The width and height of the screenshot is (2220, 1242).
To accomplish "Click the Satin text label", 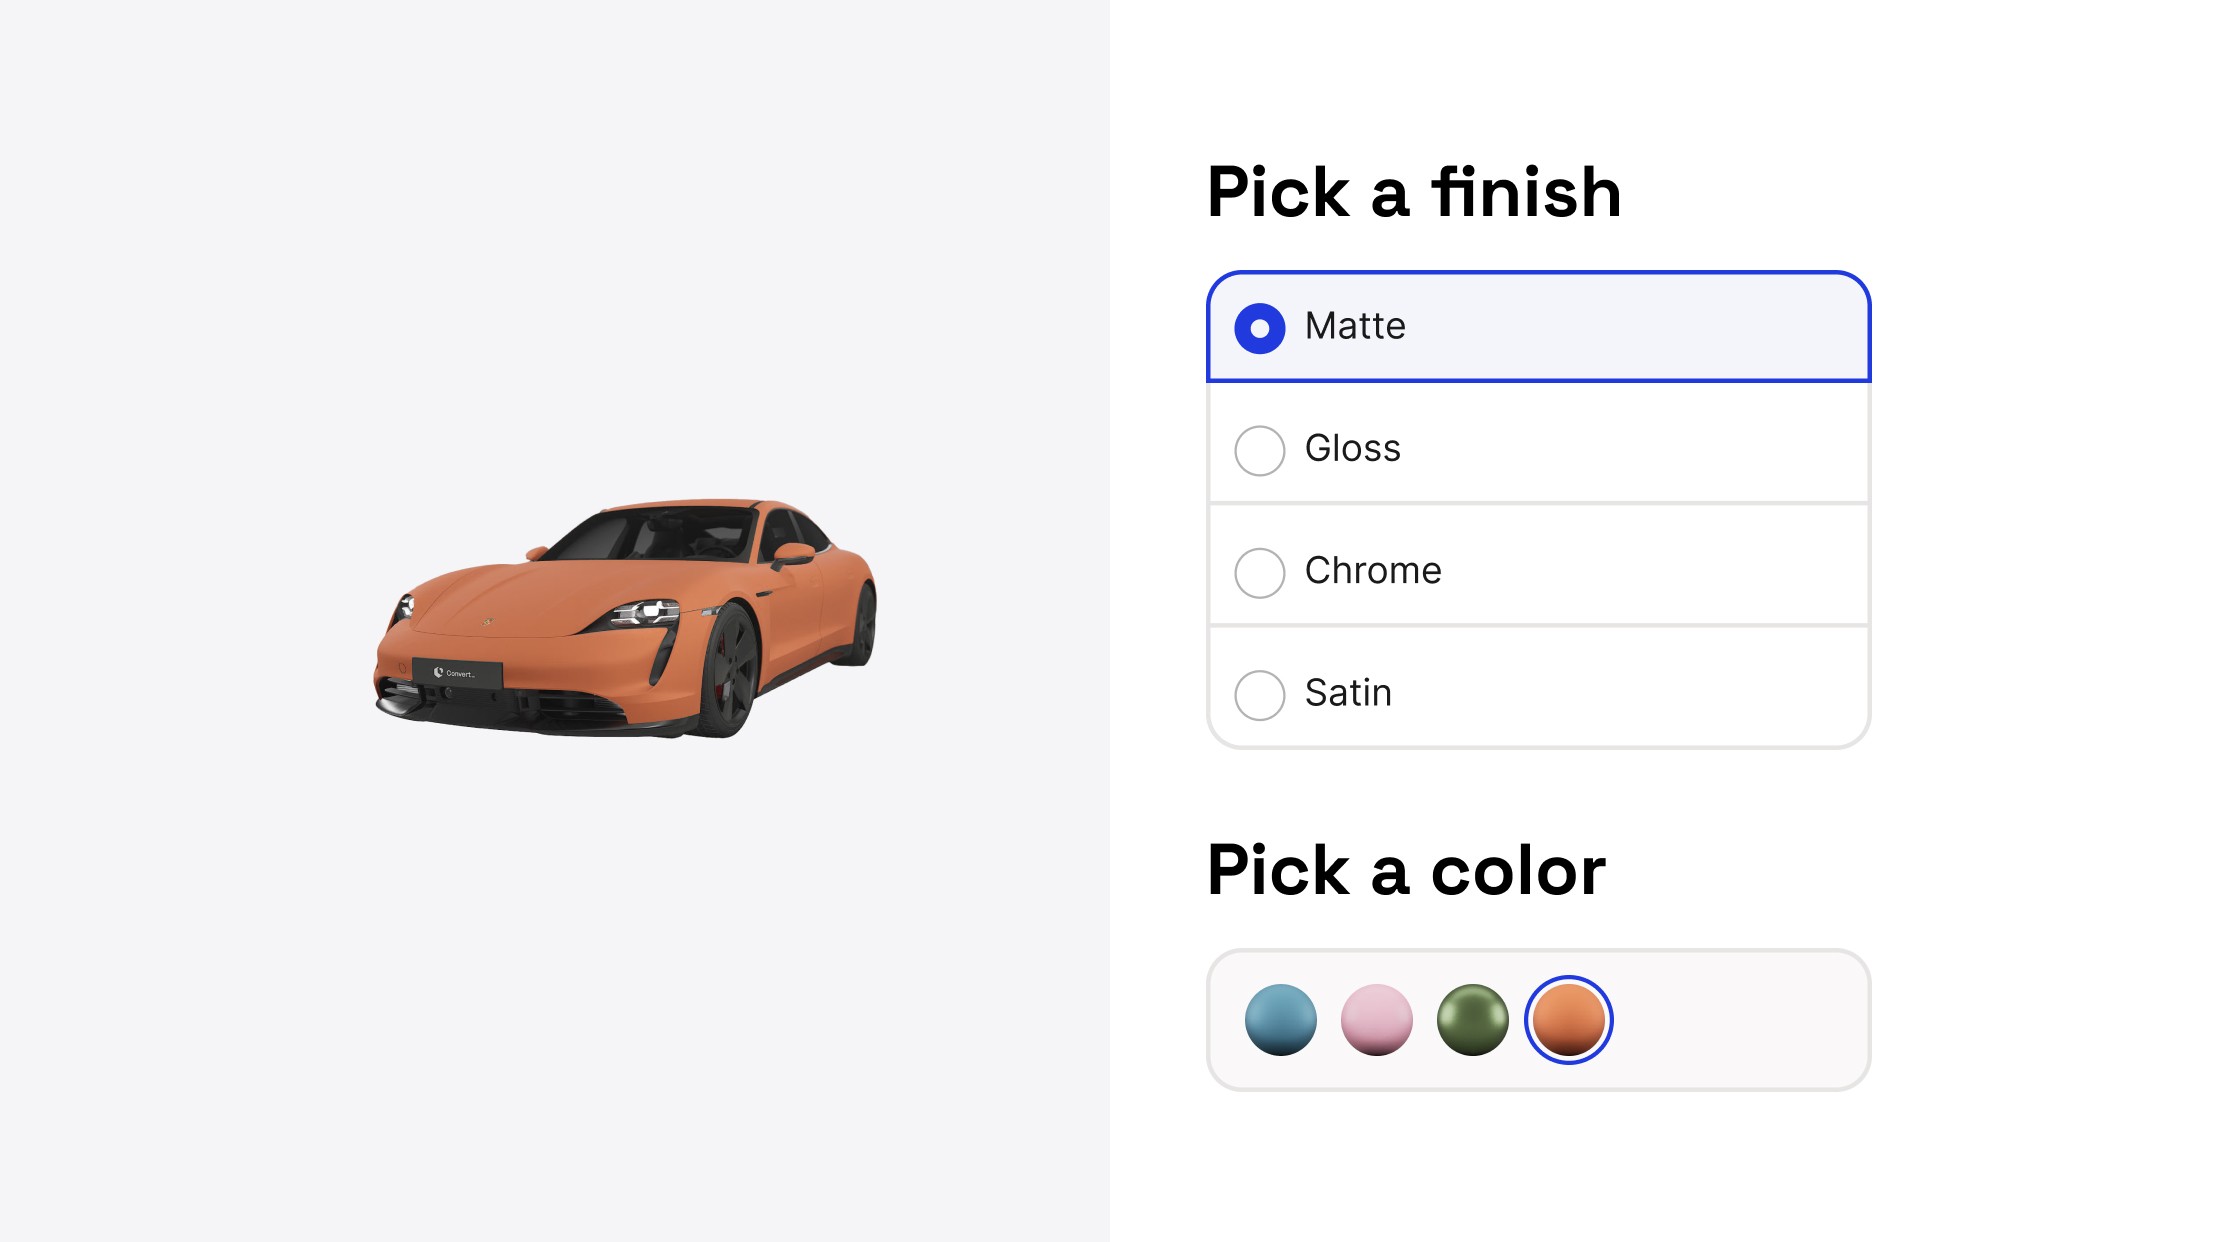I will click(1347, 693).
